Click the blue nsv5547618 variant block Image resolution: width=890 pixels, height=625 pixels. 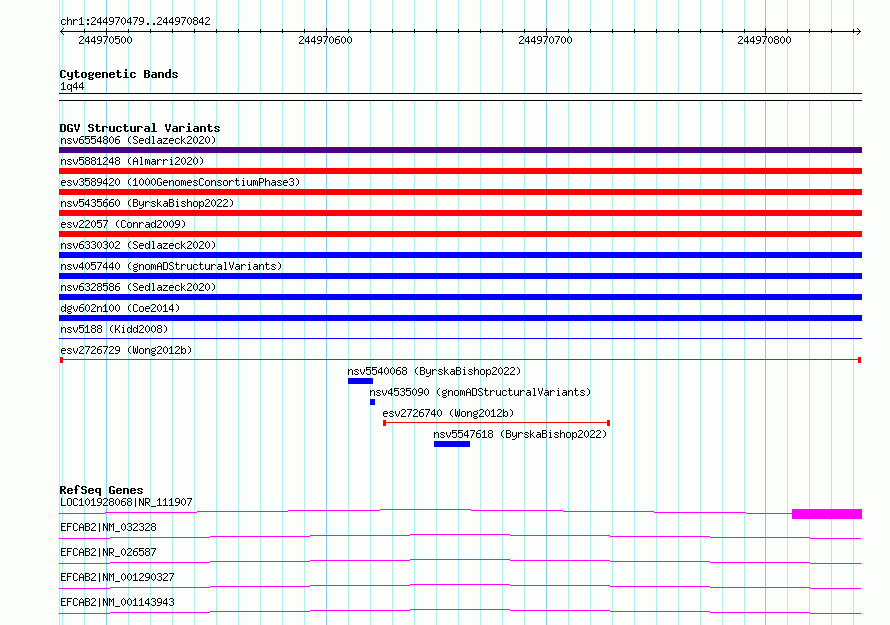coord(452,444)
